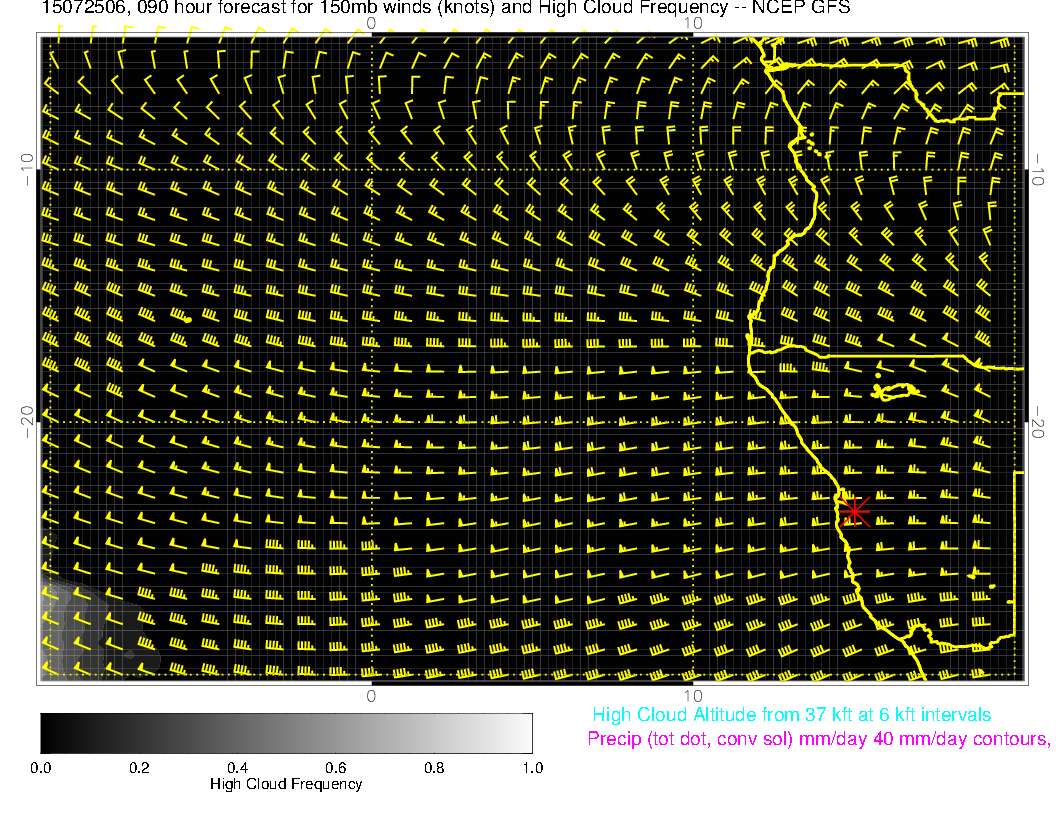Click the bottom axis longitude 0 label
1056x816 pixels.
(371, 695)
